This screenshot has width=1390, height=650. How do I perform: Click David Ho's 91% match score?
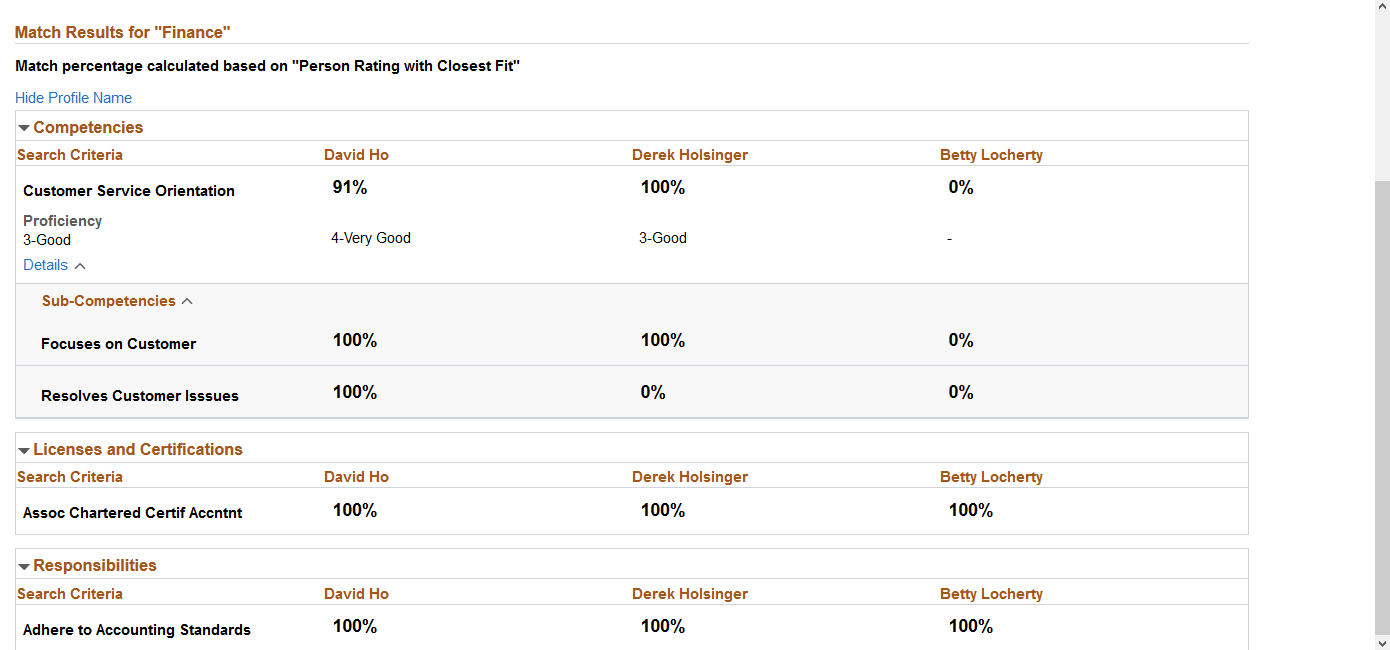point(350,187)
